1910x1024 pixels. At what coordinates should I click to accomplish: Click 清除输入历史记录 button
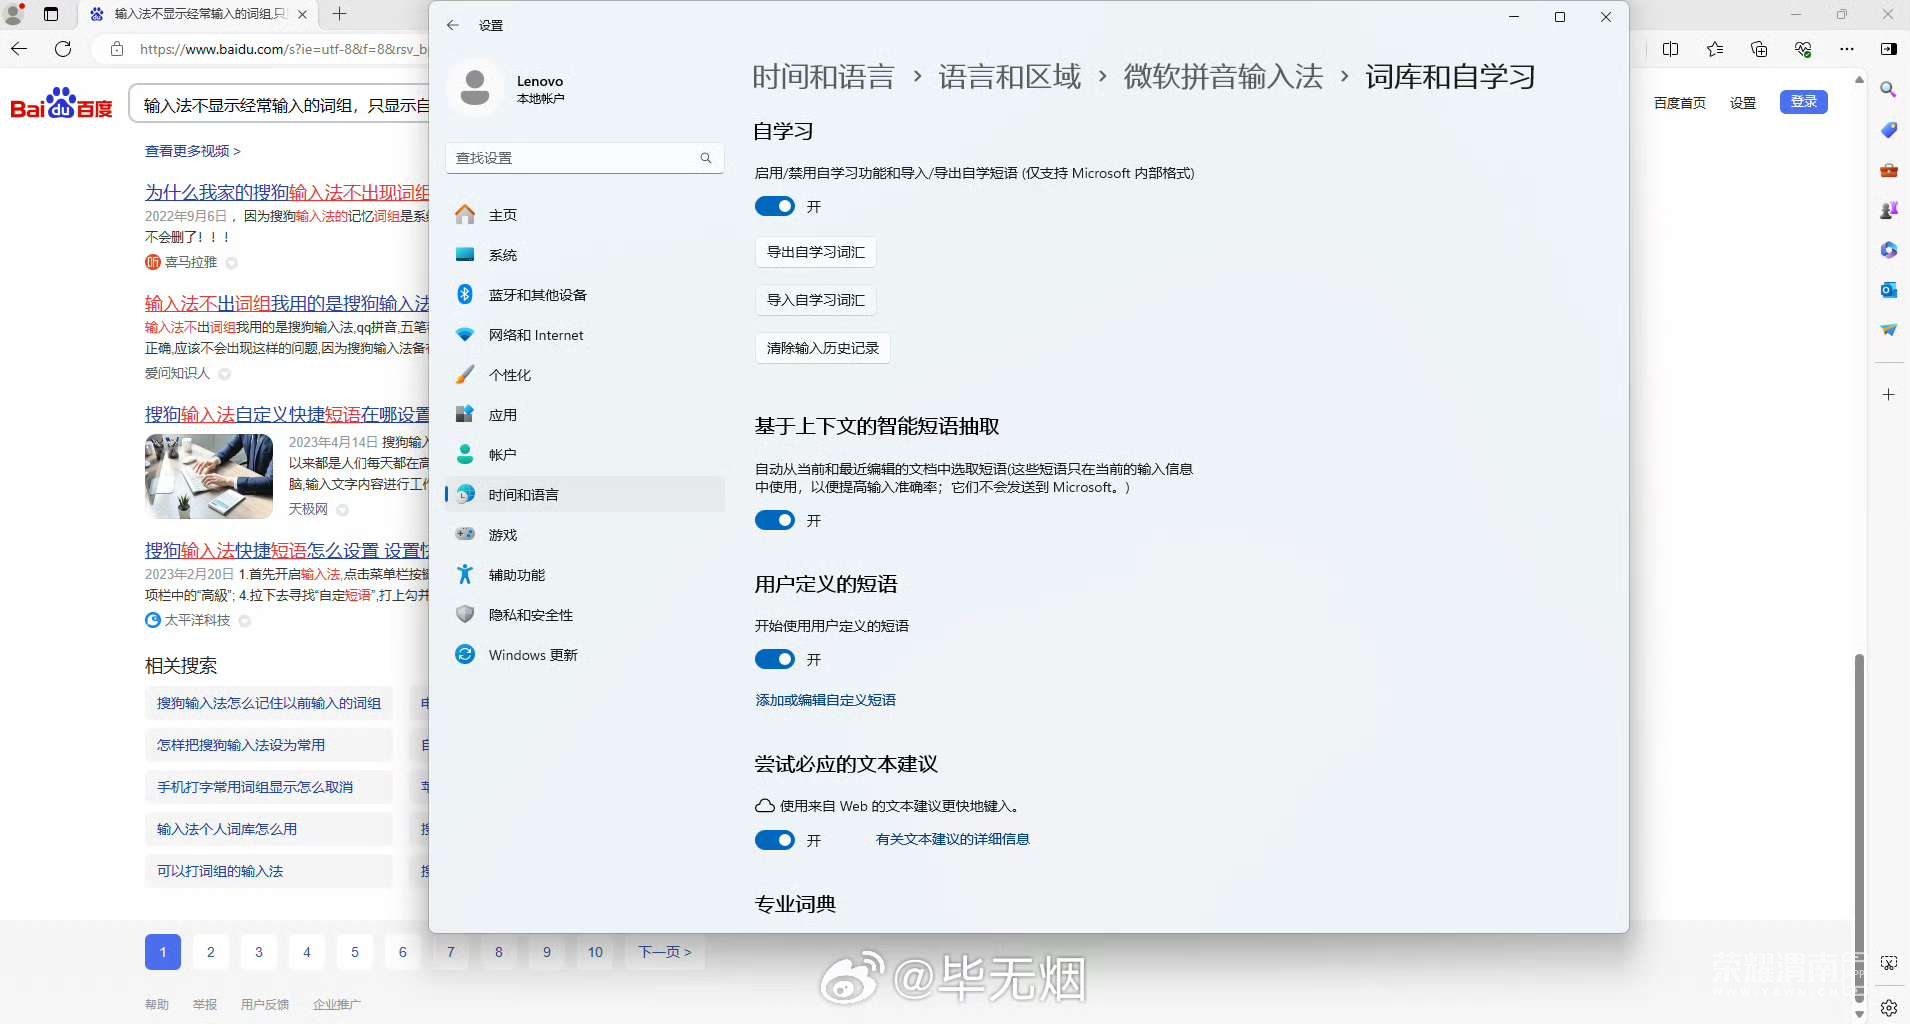[822, 348]
